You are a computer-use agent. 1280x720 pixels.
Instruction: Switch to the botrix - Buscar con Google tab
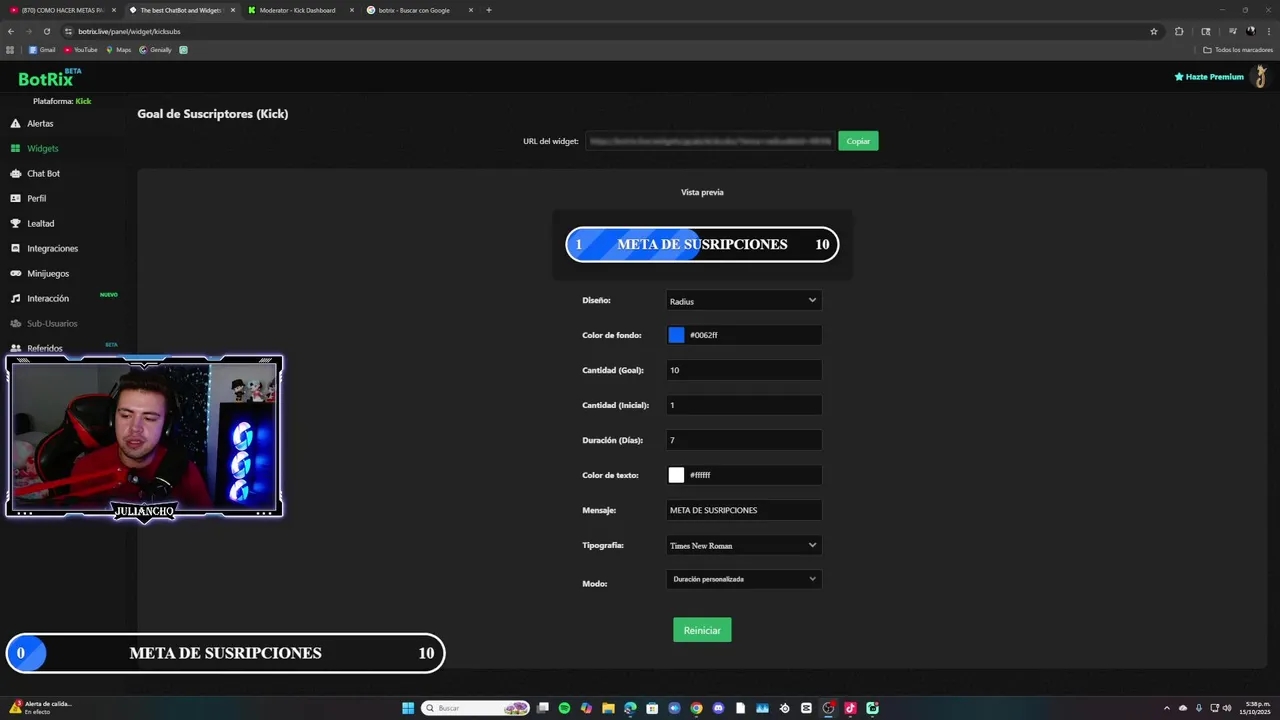420,10
